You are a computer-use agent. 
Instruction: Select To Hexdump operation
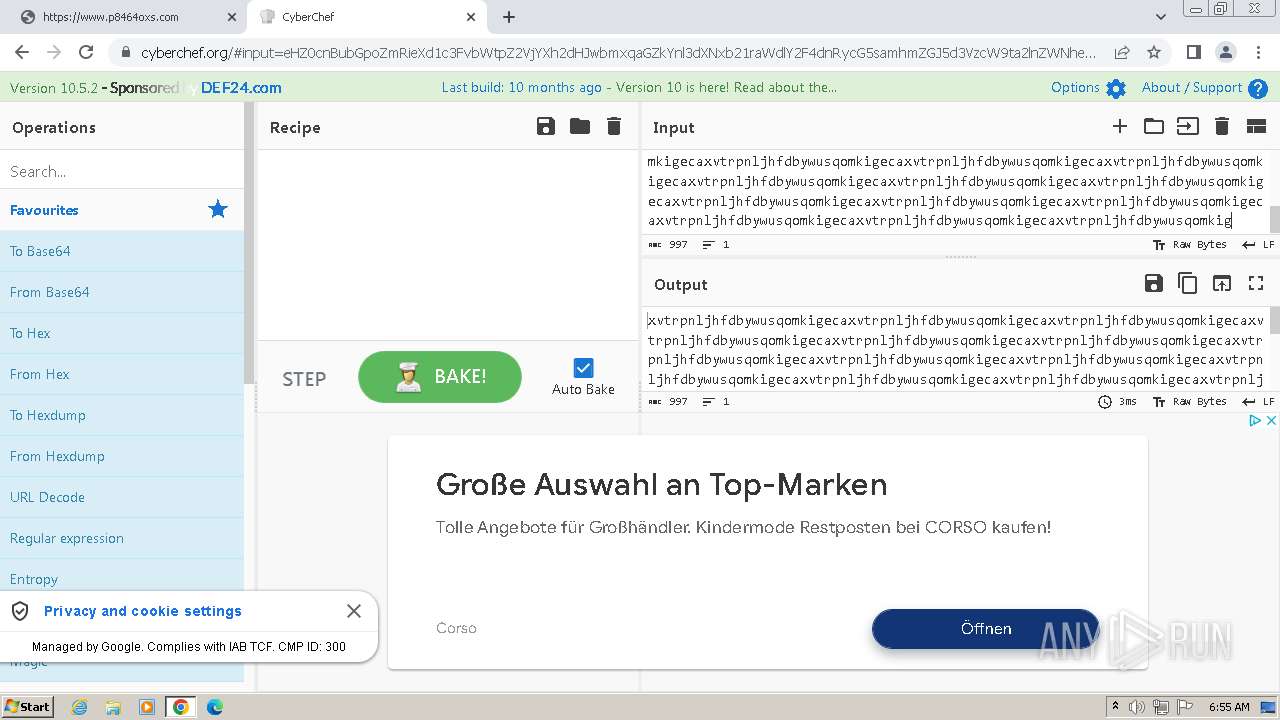[122, 415]
